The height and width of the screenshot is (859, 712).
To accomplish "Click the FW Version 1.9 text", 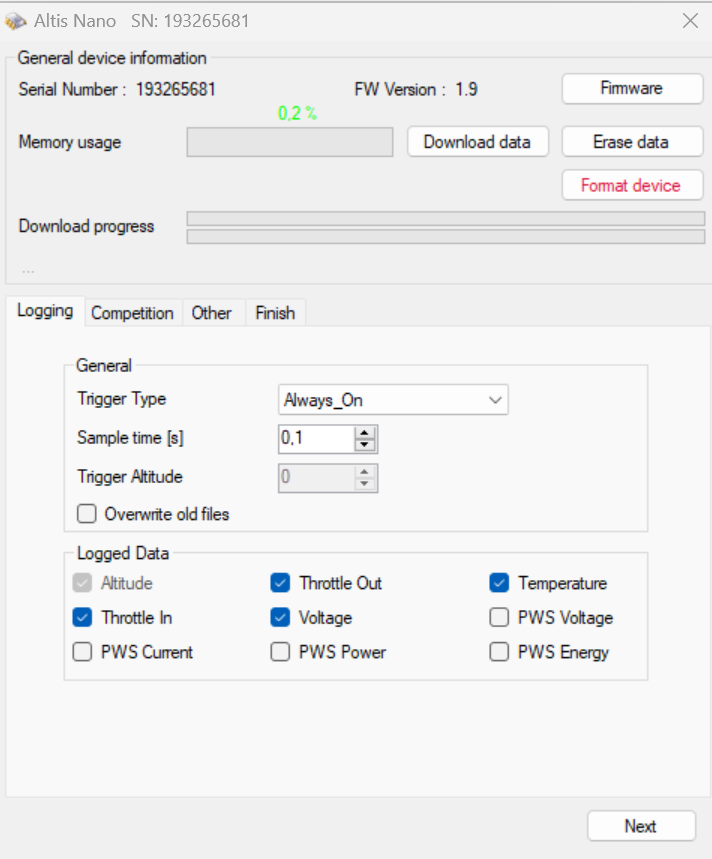I will click(x=416, y=89).
